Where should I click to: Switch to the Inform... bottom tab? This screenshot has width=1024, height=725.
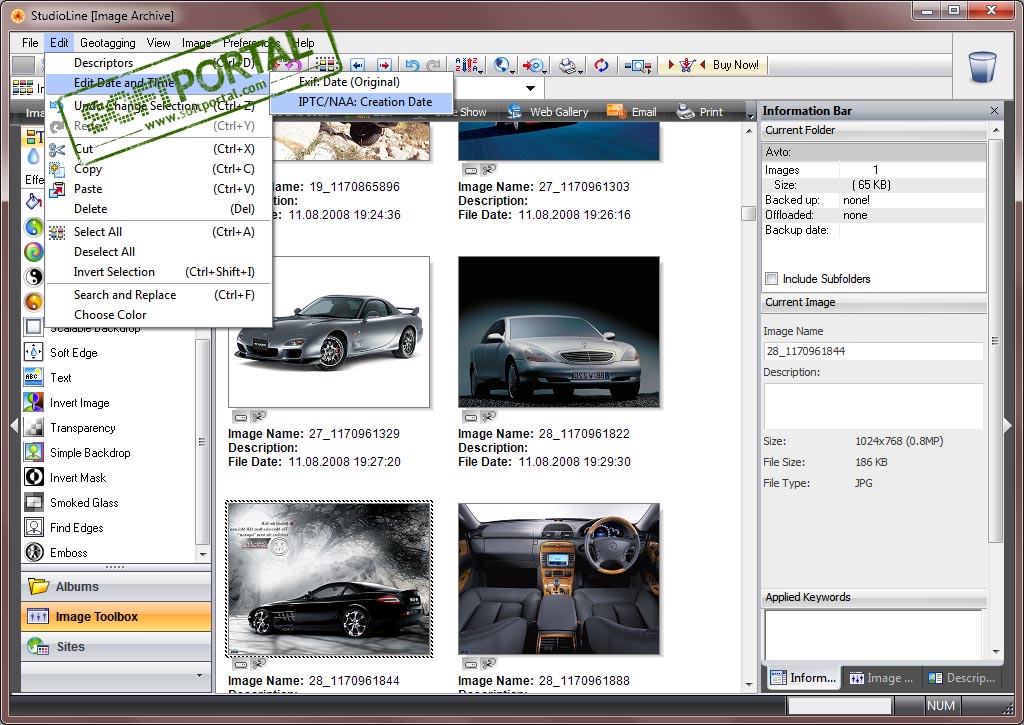803,678
